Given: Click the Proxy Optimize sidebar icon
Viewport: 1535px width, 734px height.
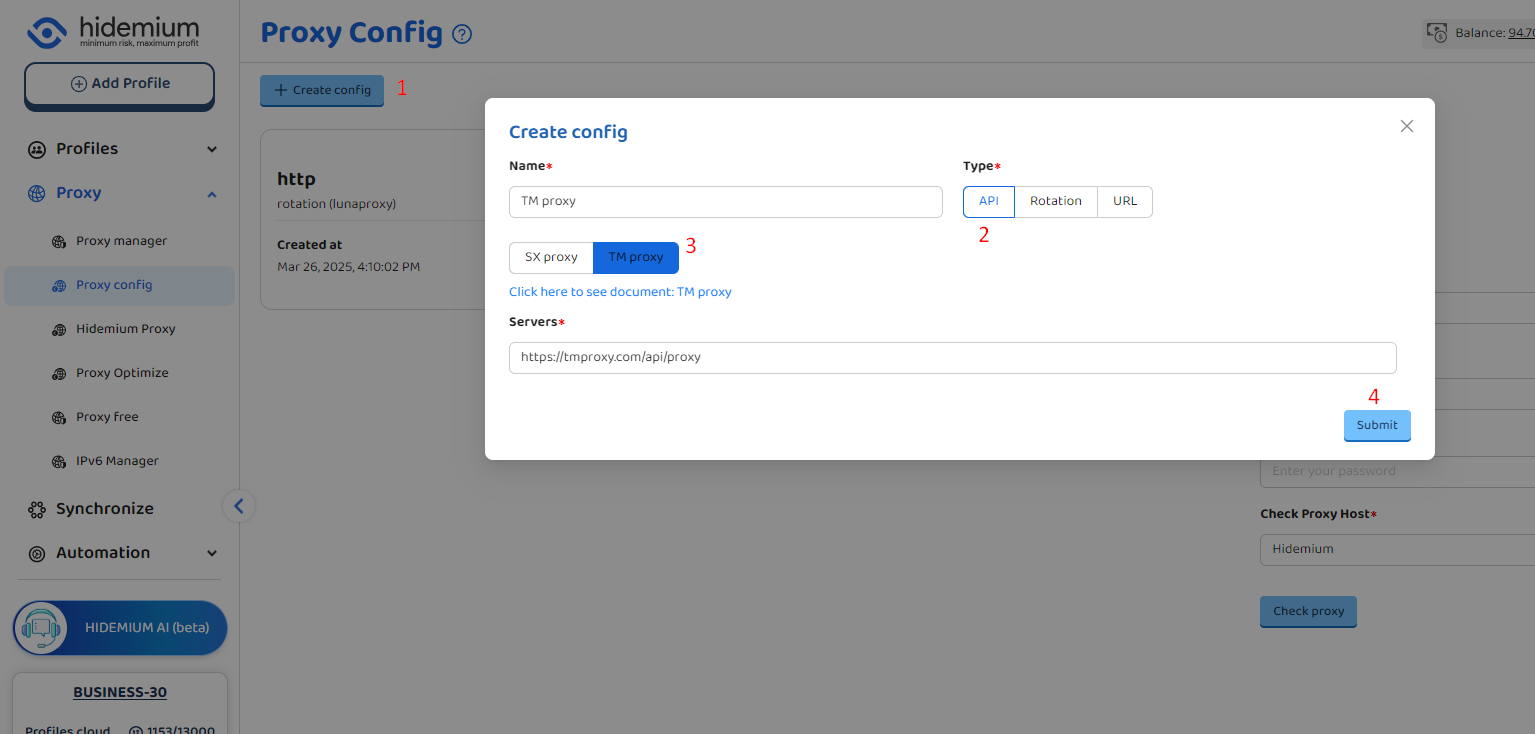Looking at the screenshot, I should pyautogui.click(x=59, y=373).
